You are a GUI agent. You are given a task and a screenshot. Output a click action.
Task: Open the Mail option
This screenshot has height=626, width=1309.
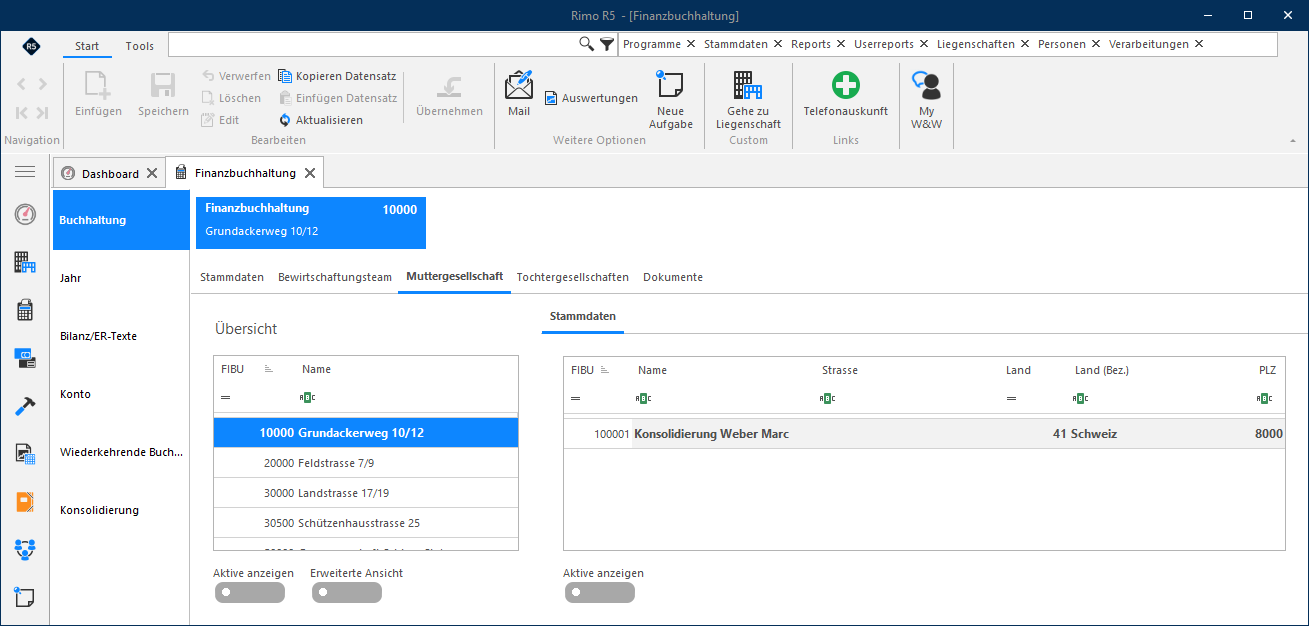point(519,94)
